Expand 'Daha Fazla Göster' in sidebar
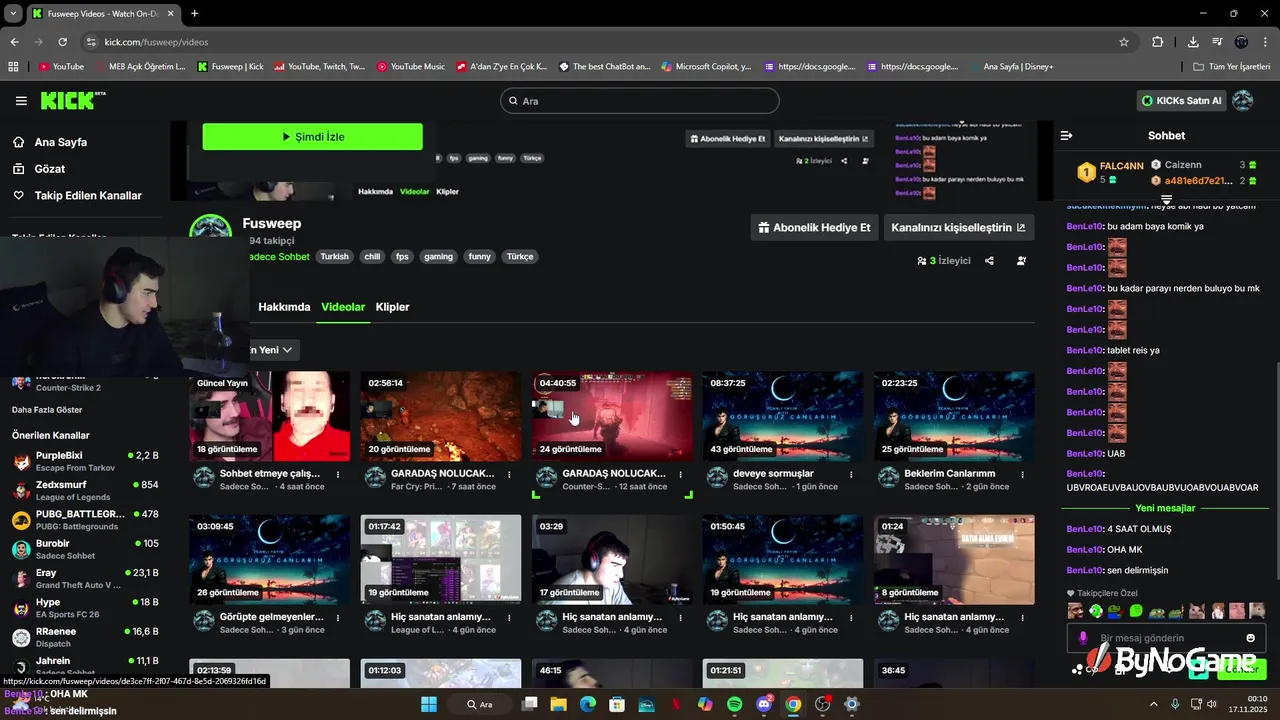 click(47, 410)
